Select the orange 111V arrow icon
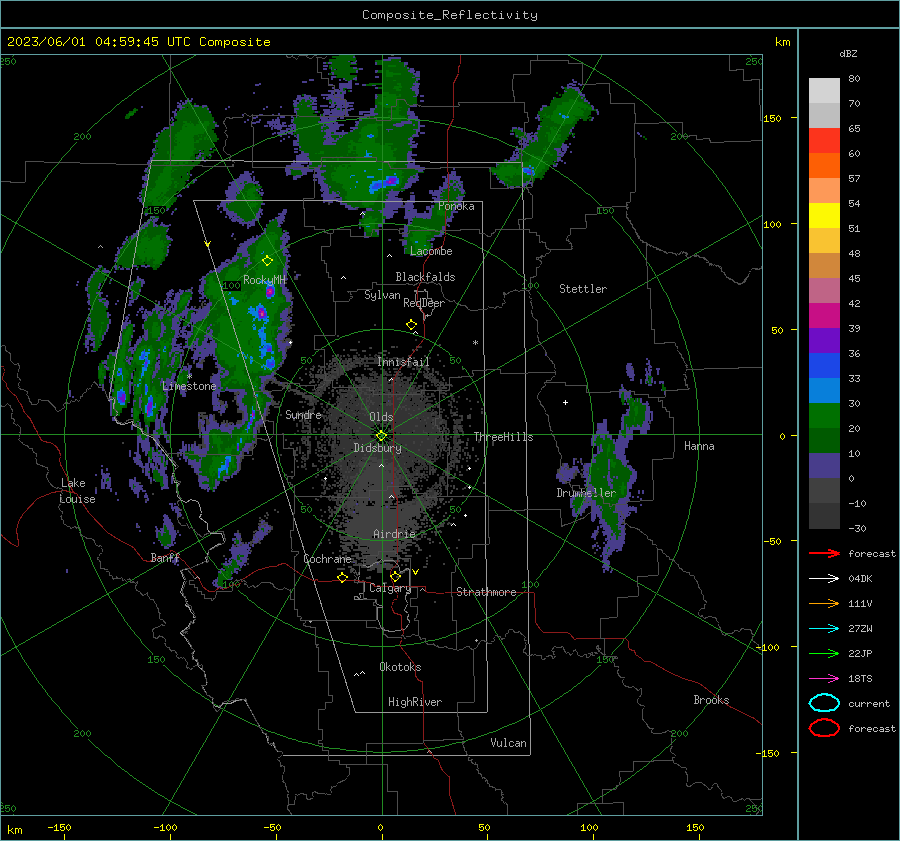The image size is (900, 841). [x=824, y=603]
